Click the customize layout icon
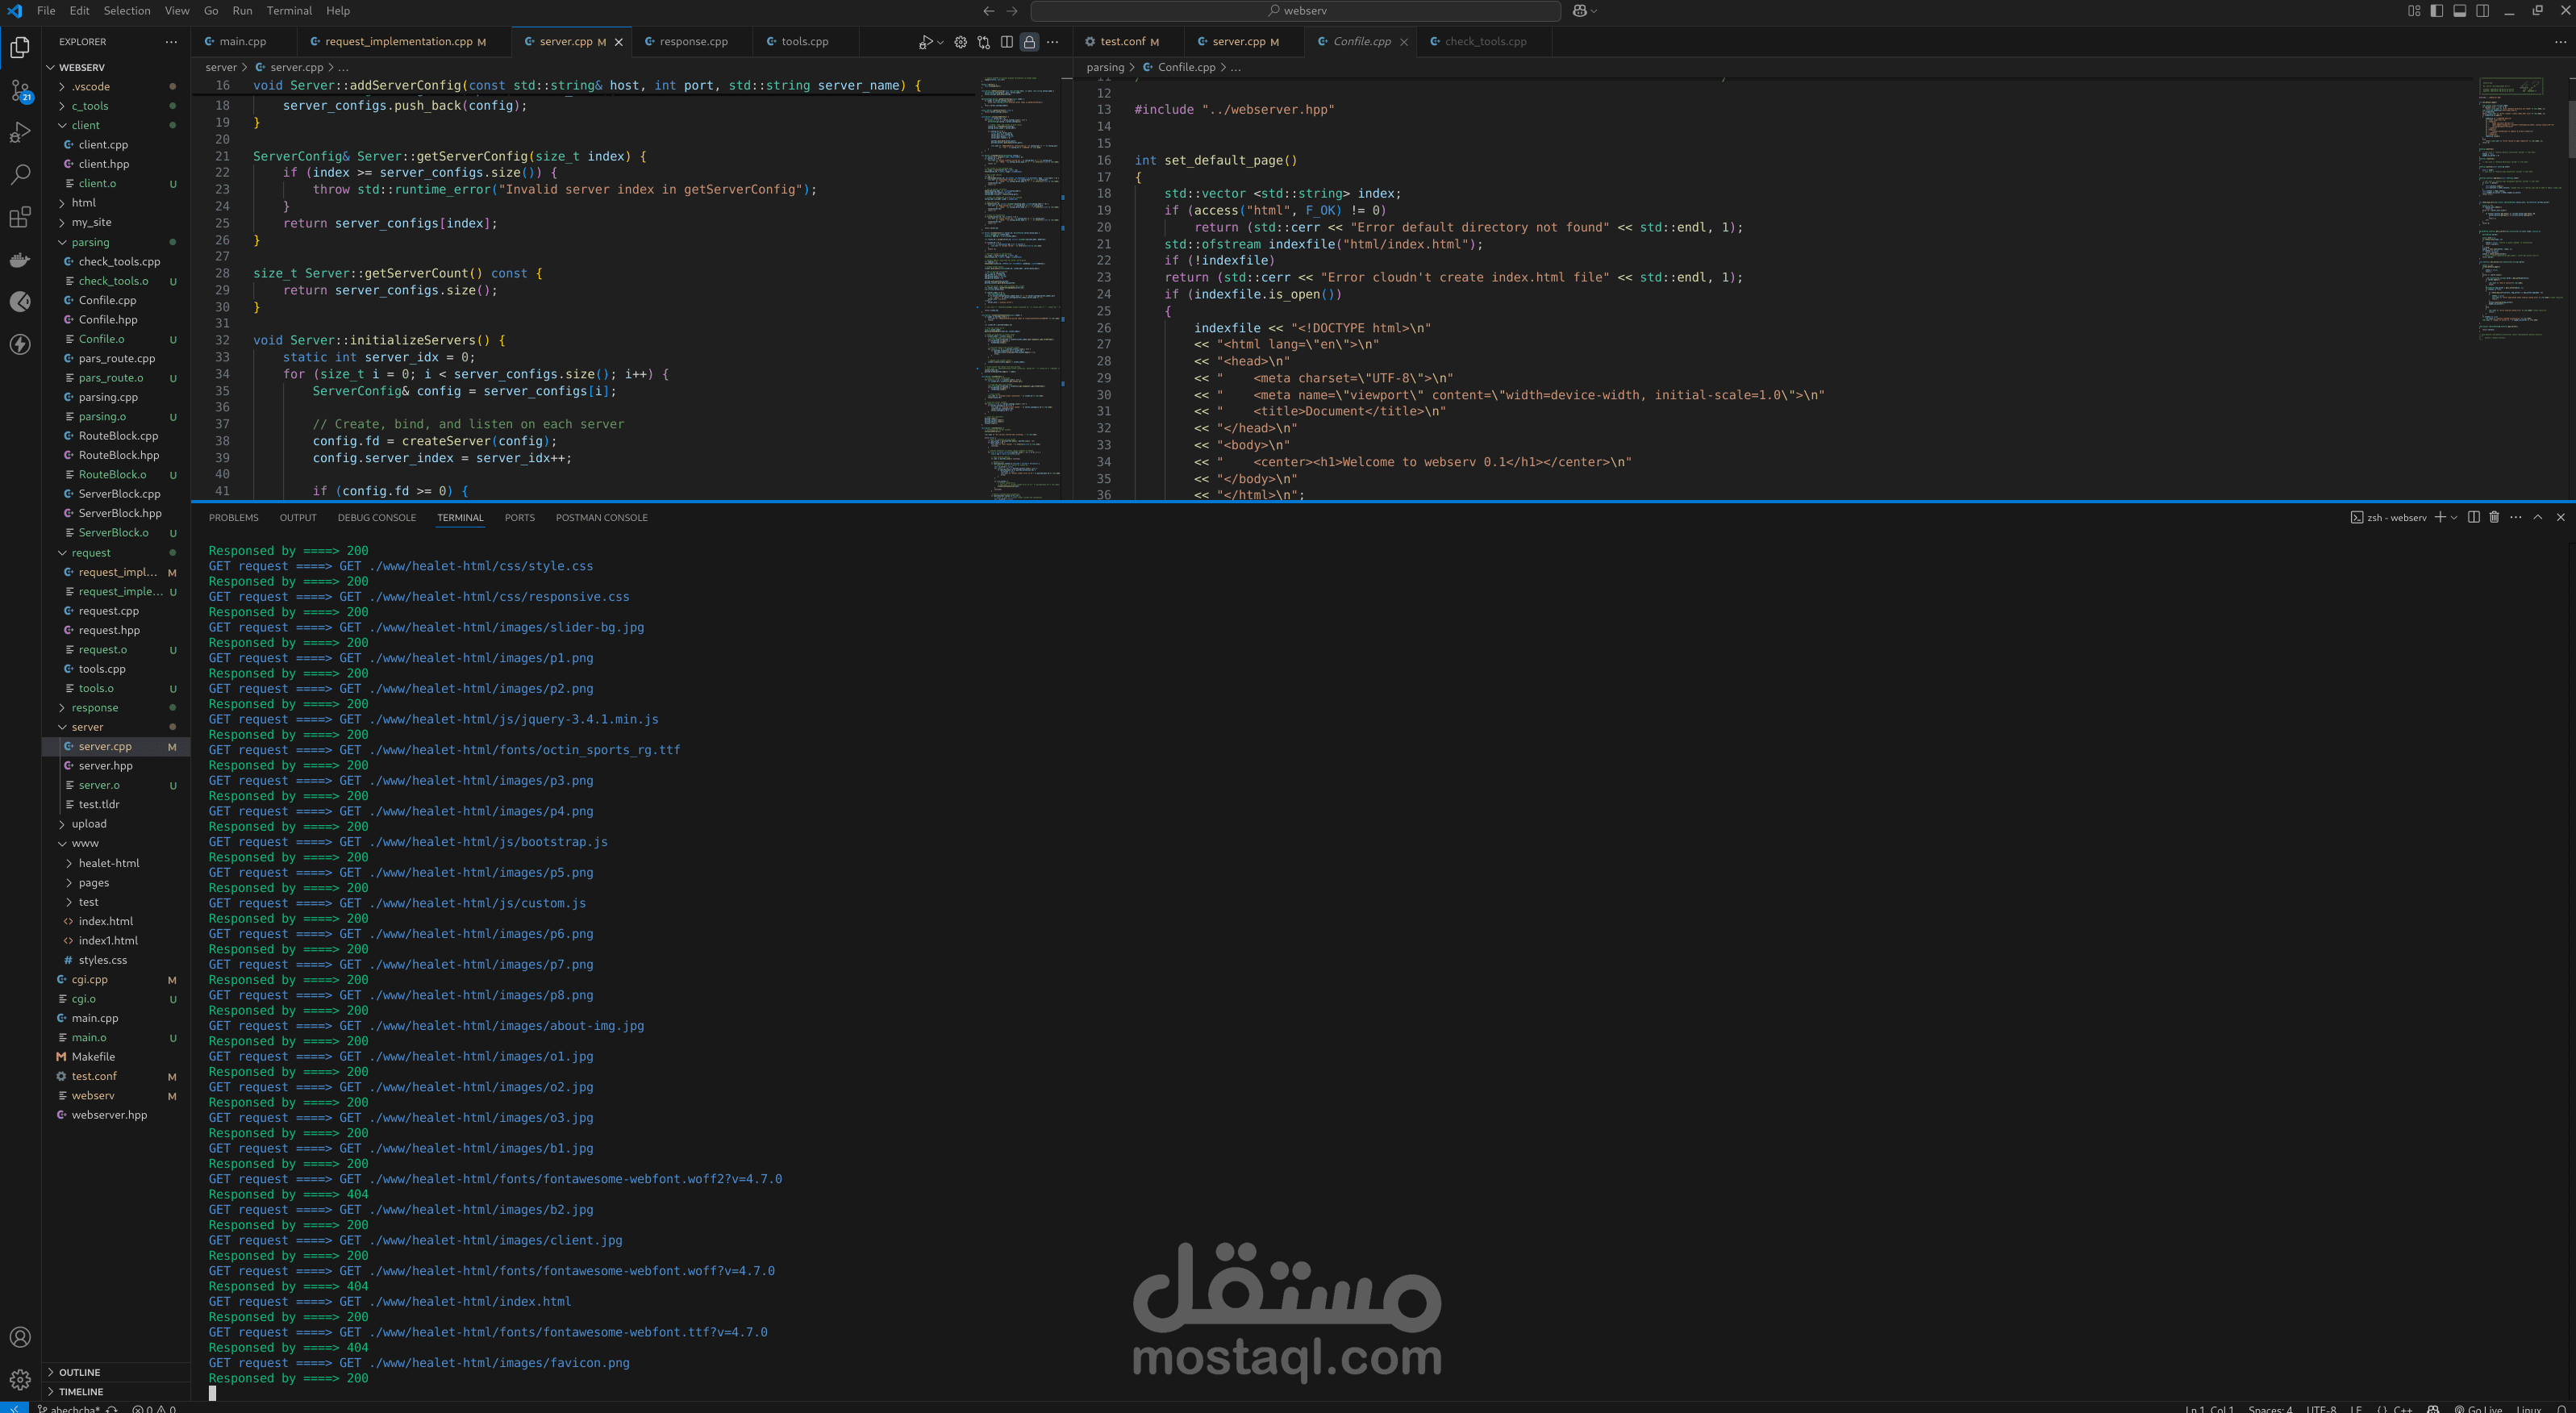Screen dimensions: 2576x1413 (2414, 11)
